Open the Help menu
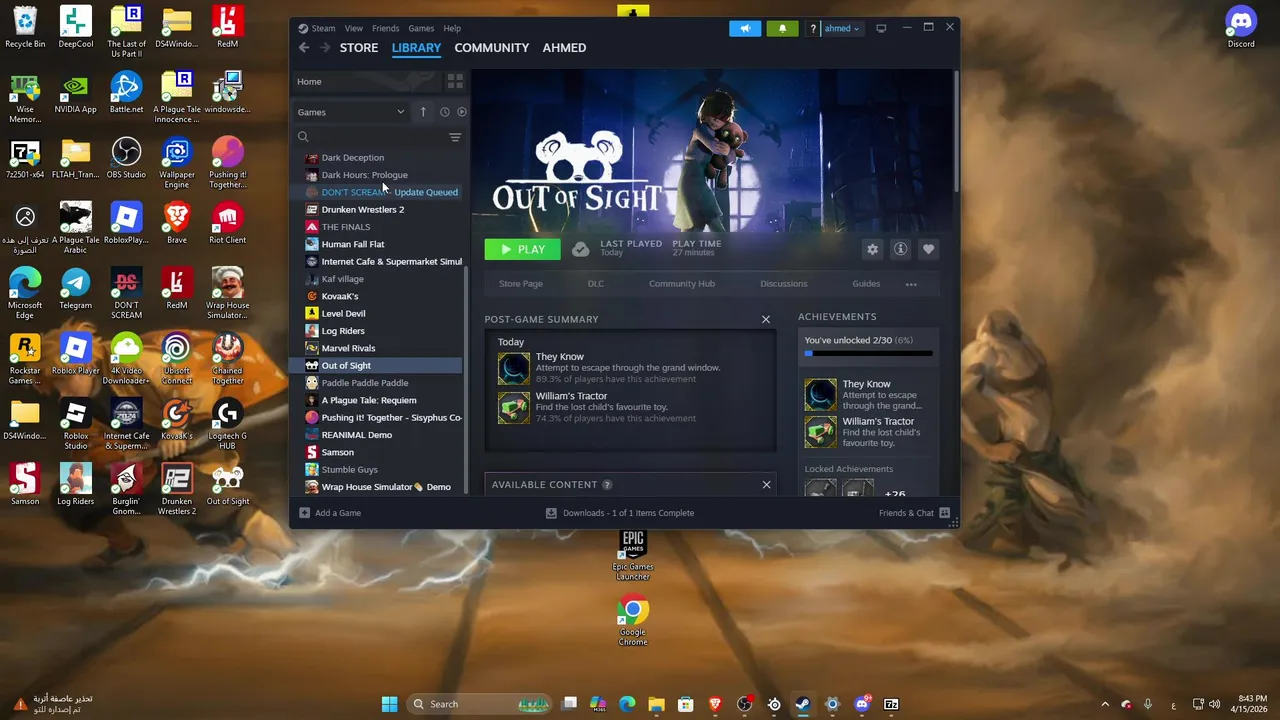 (452, 28)
